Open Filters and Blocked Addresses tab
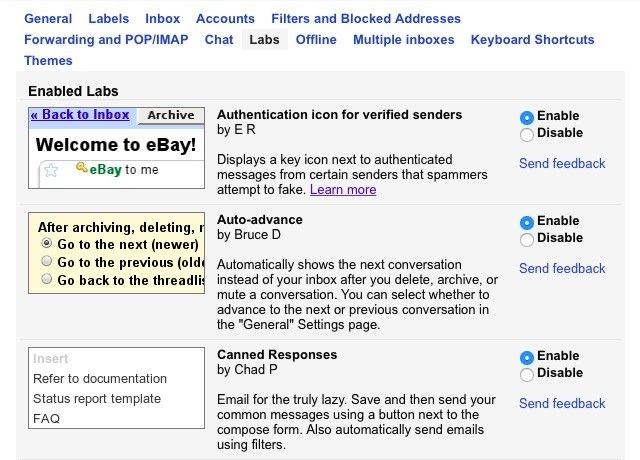The width and height of the screenshot is (640, 460). click(x=366, y=18)
